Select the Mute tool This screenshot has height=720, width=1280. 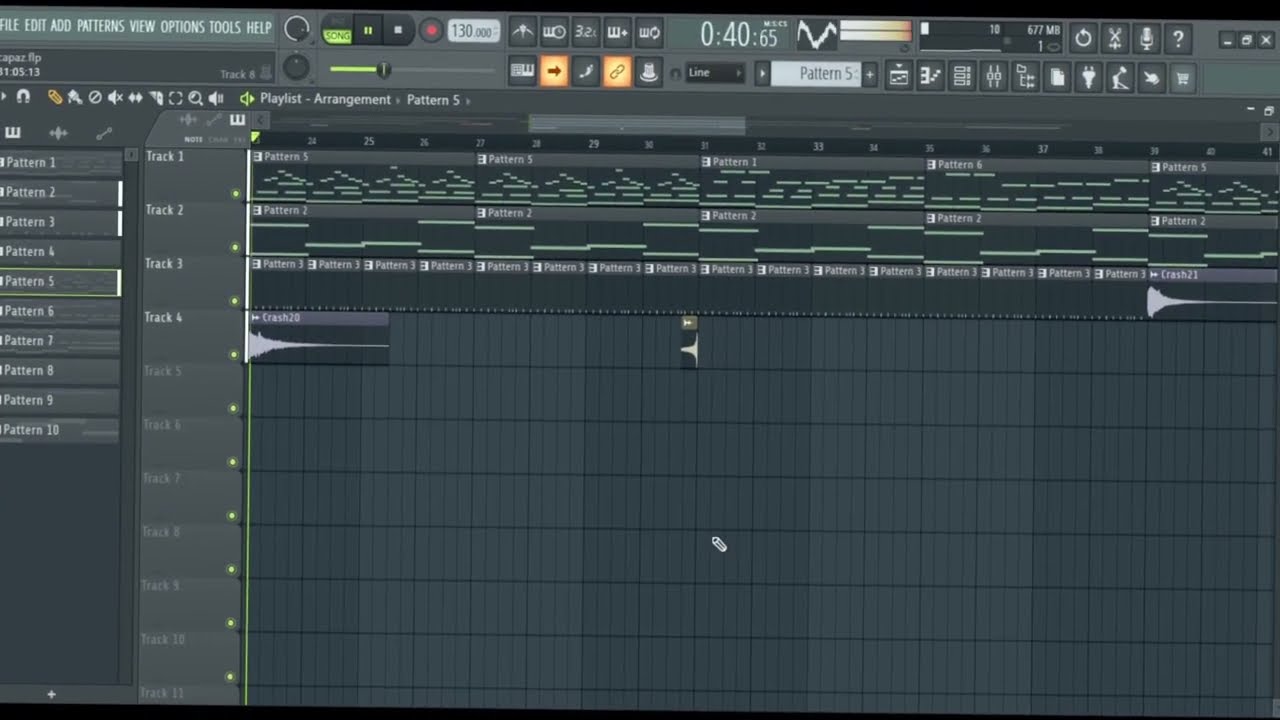coord(115,98)
